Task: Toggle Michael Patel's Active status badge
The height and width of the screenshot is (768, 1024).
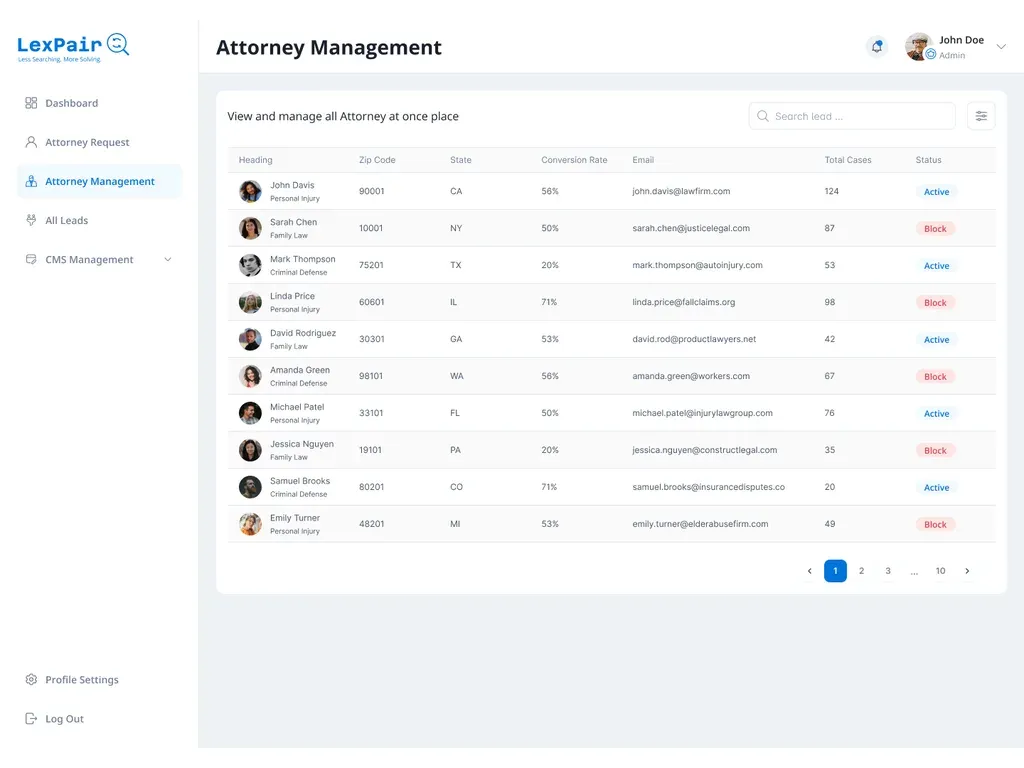Action: point(936,414)
